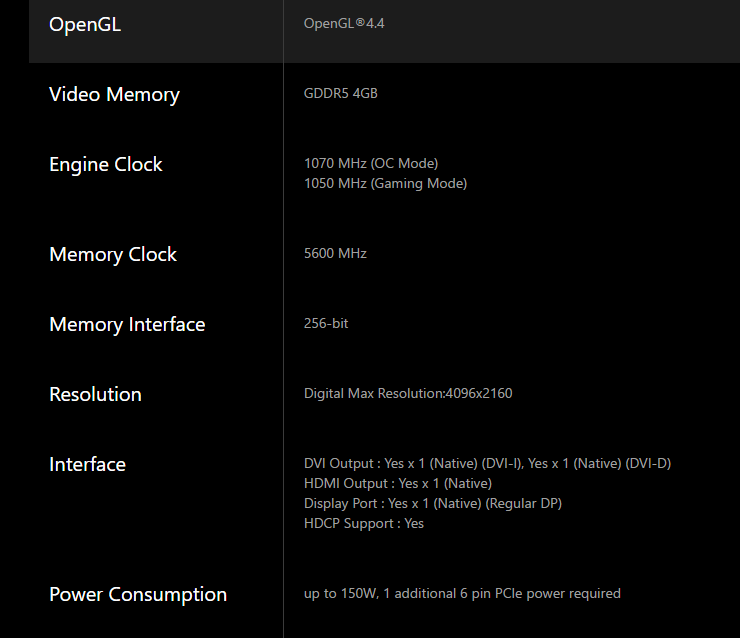Click the Power Consumption label
The width and height of the screenshot is (740, 638).
coord(138,595)
